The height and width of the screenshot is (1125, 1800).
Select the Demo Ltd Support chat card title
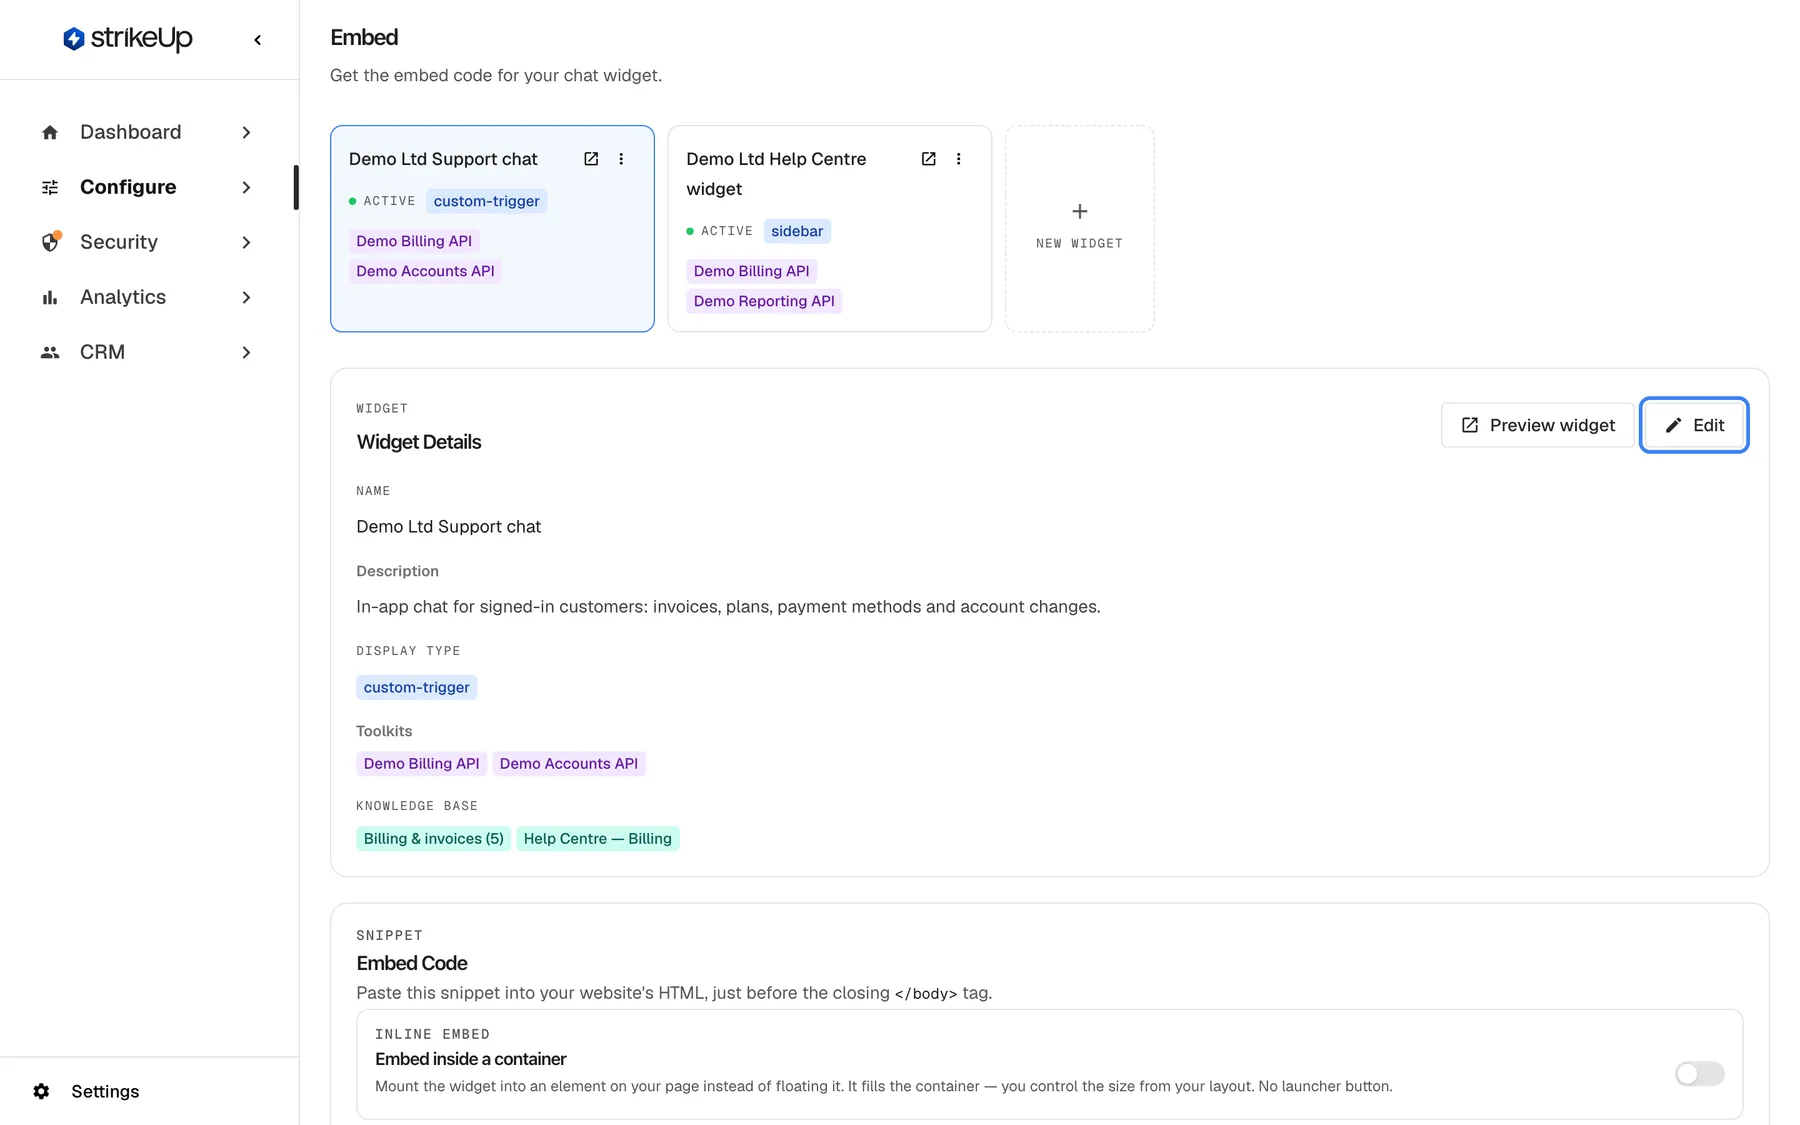tap(443, 159)
